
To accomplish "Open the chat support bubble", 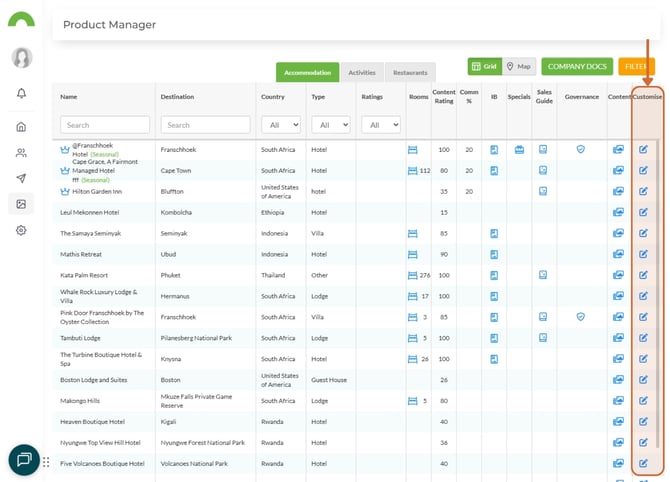I will (24, 460).
